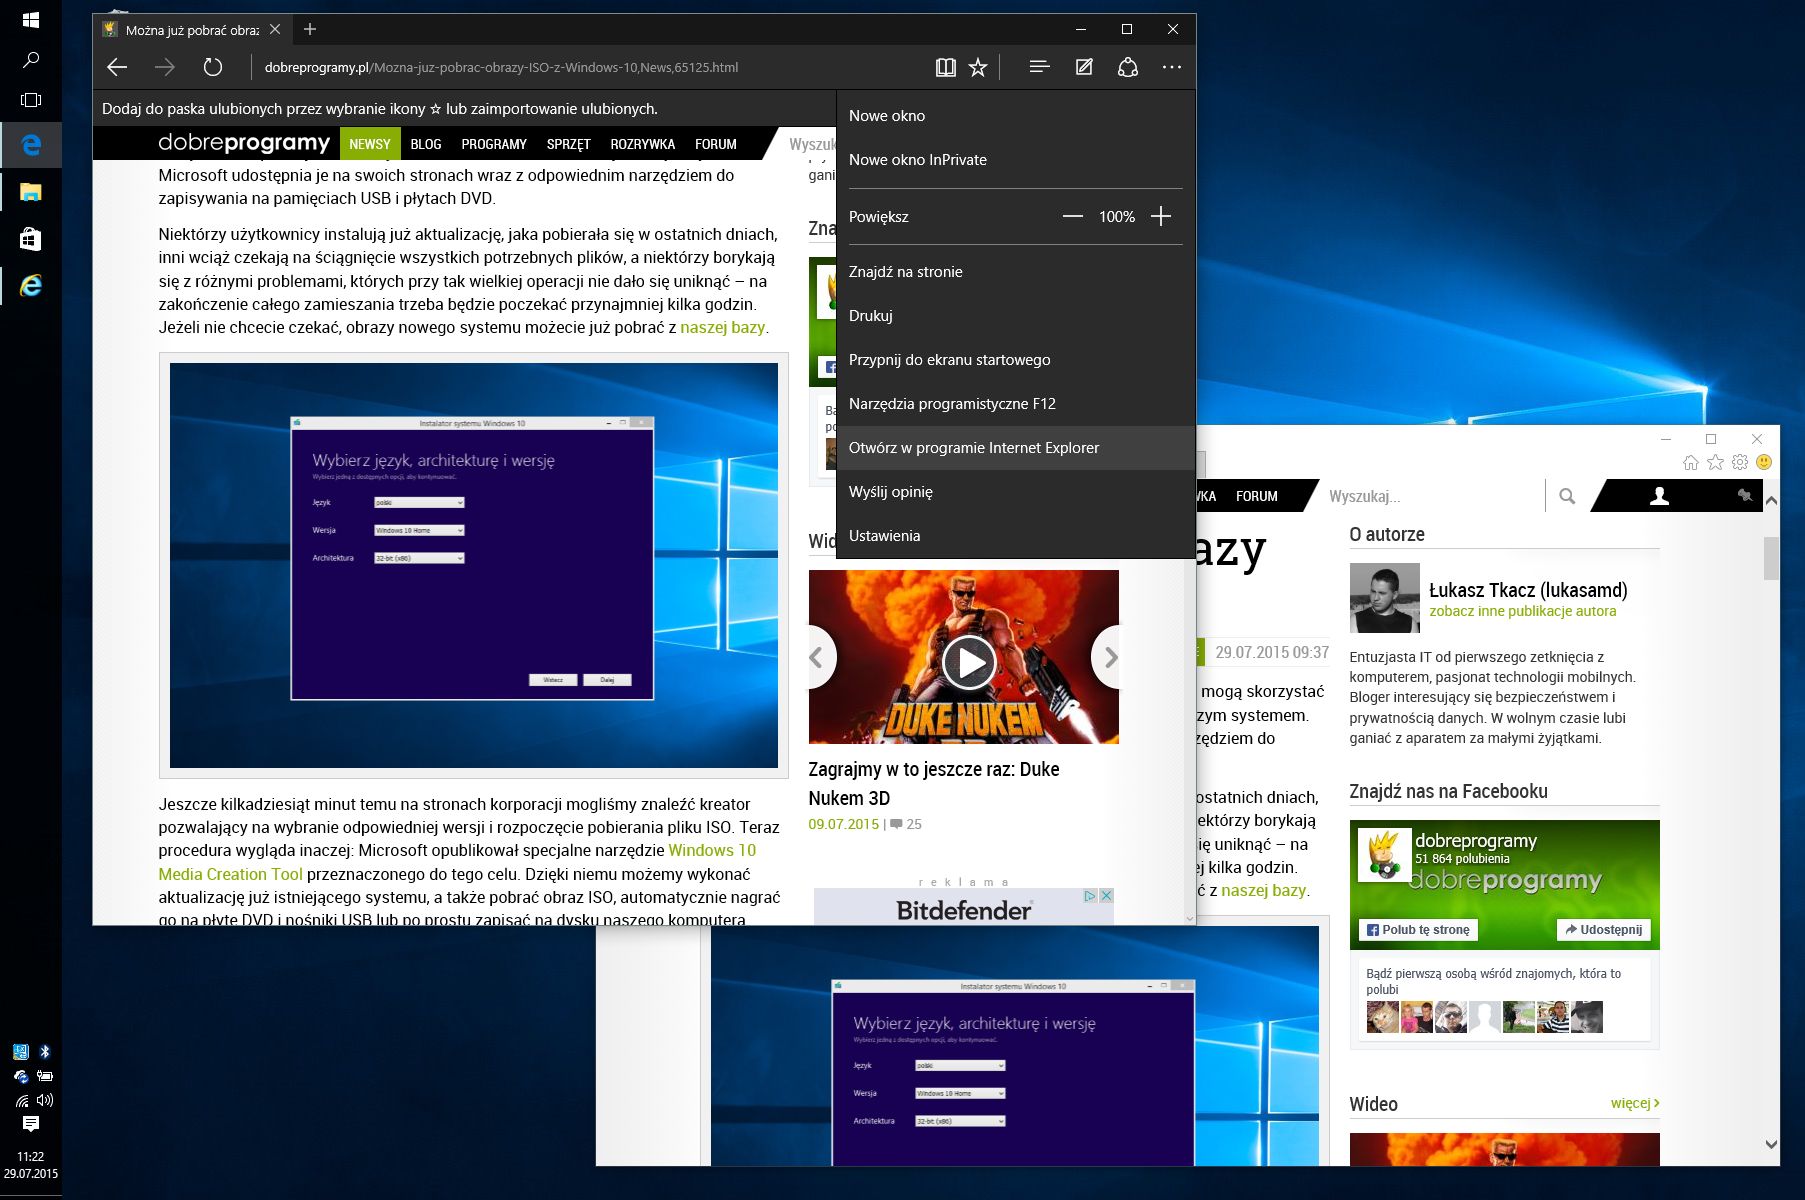Screen dimensions: 1805x1200
Task: Open Internet Explorer settings gear icon
Action: click(x=1740, y=462)
